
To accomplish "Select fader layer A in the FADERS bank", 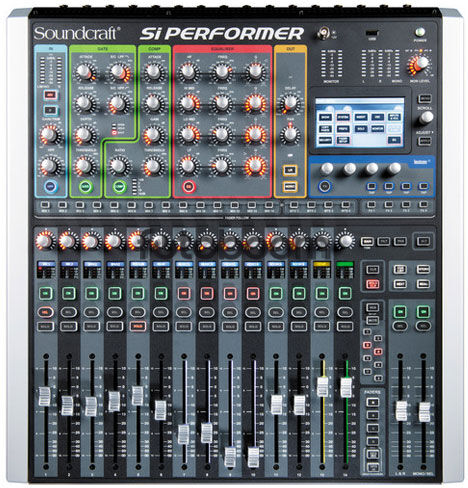I will pos(373,402).
